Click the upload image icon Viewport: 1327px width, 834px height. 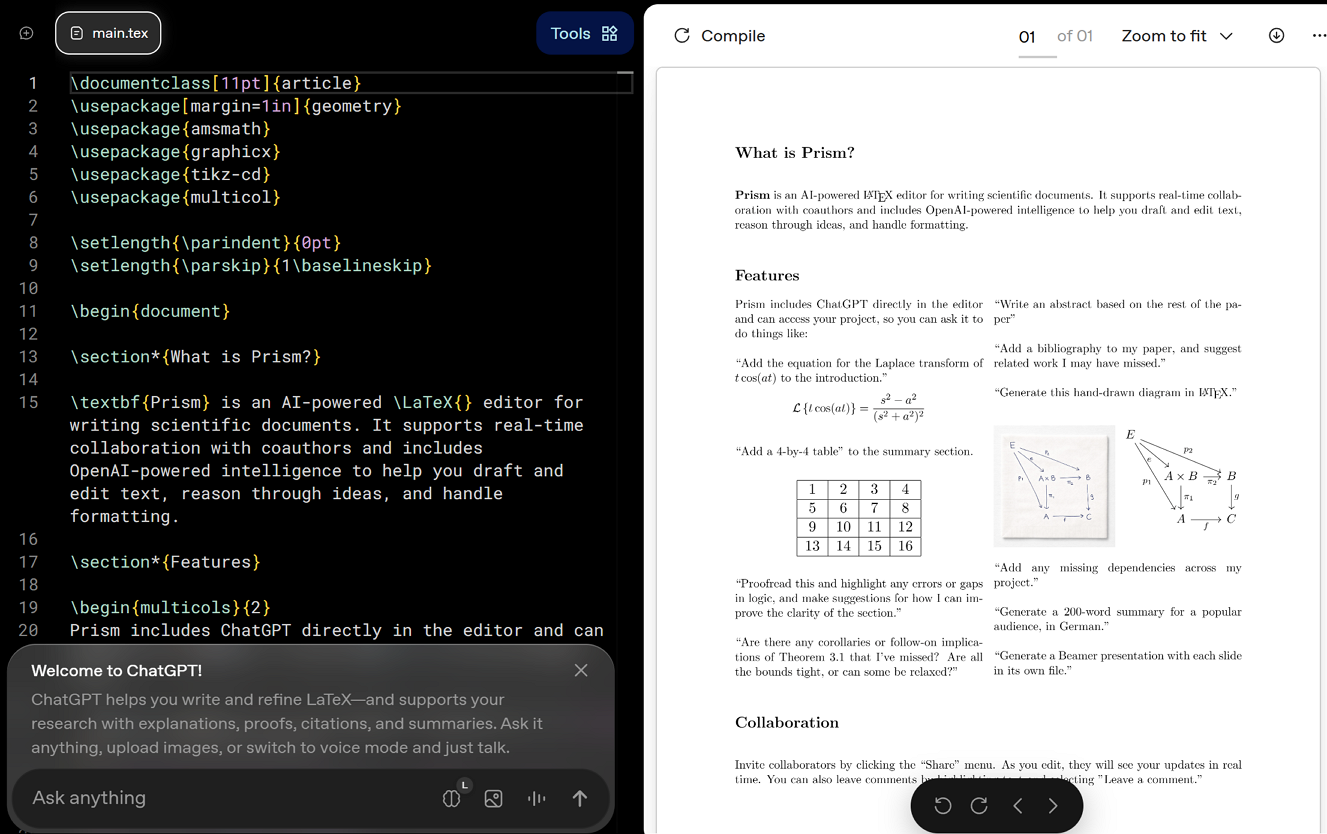point(493,798)
